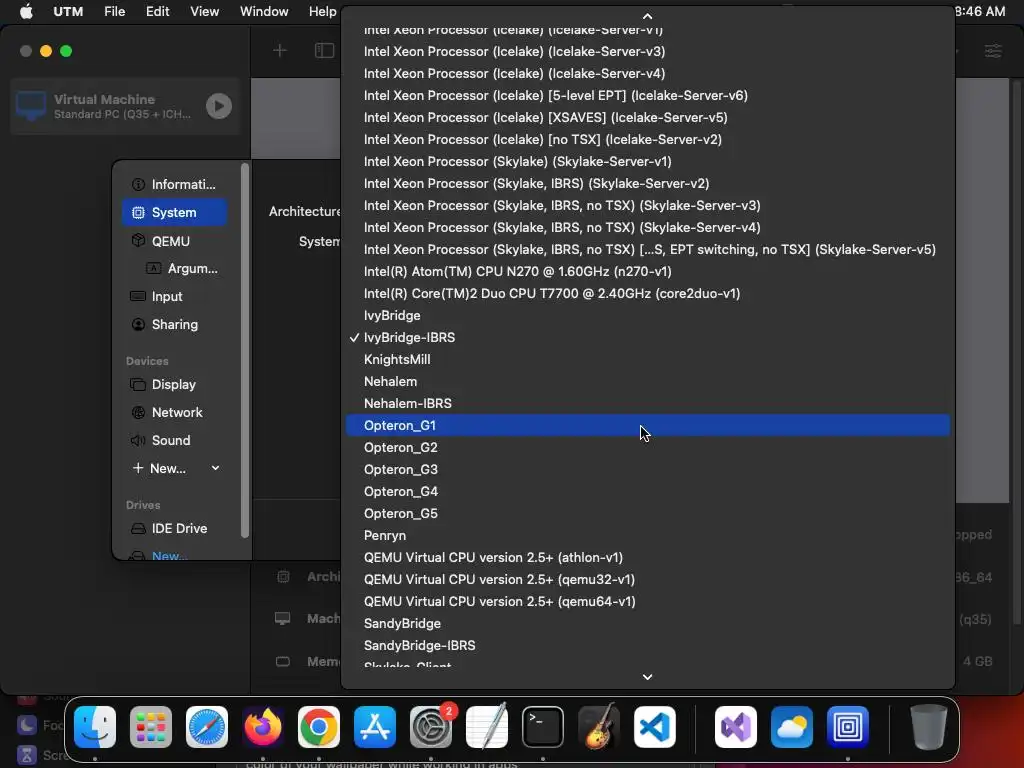The image size is (1024, 768).
Task: Open the View menu
Action: (204, 11)
